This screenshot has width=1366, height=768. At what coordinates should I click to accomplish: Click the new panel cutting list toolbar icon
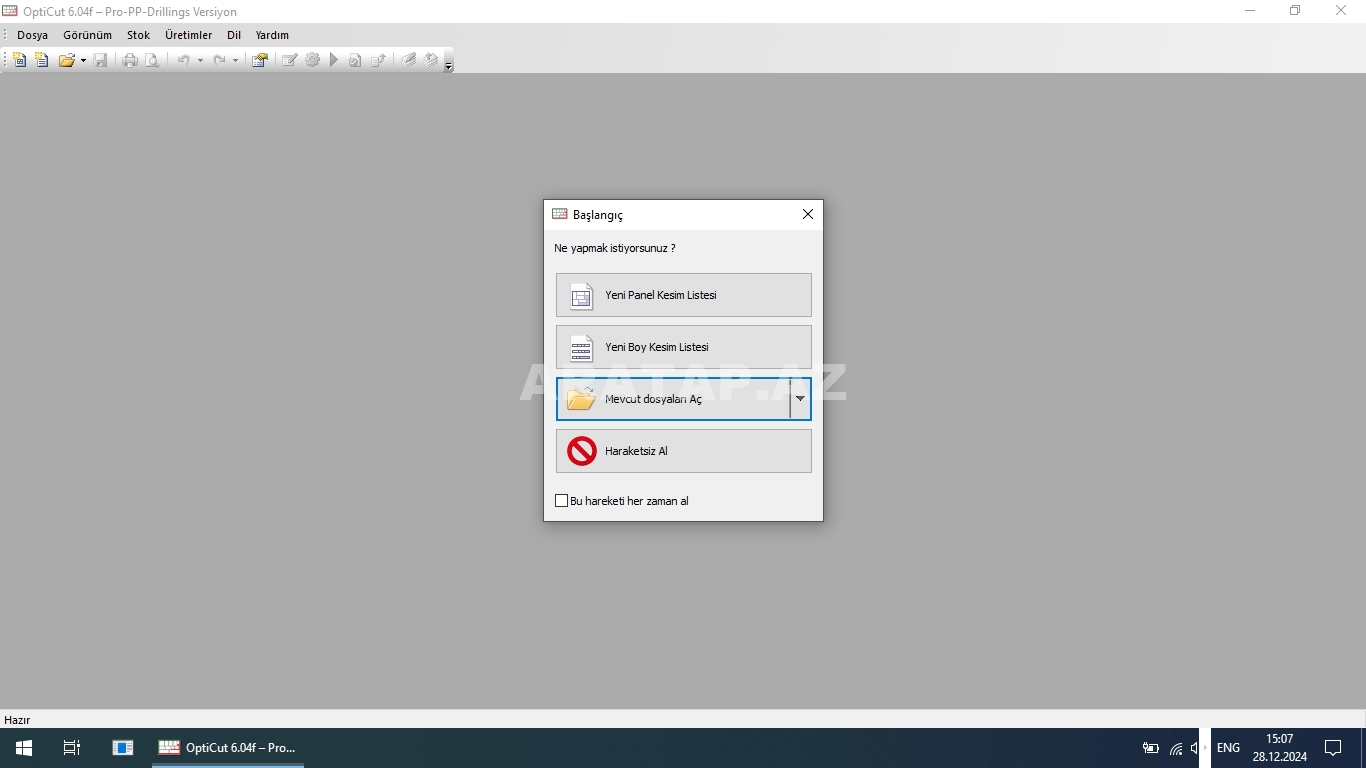(x=19, y=60)
